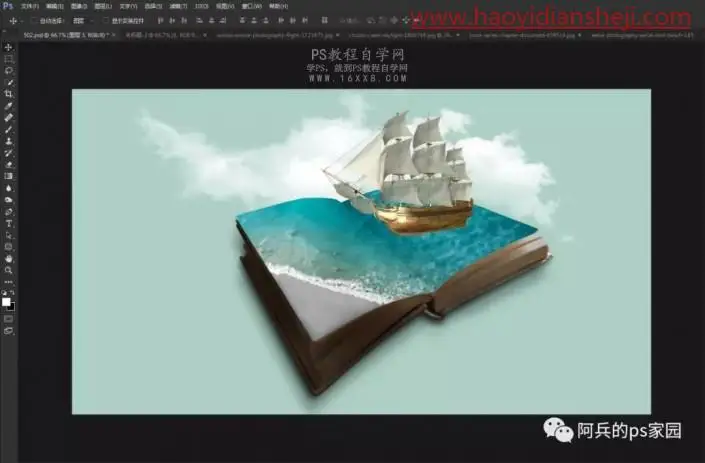705x463 pixels.
Task: Select the Zoom tool
Action: click(9, 270)
